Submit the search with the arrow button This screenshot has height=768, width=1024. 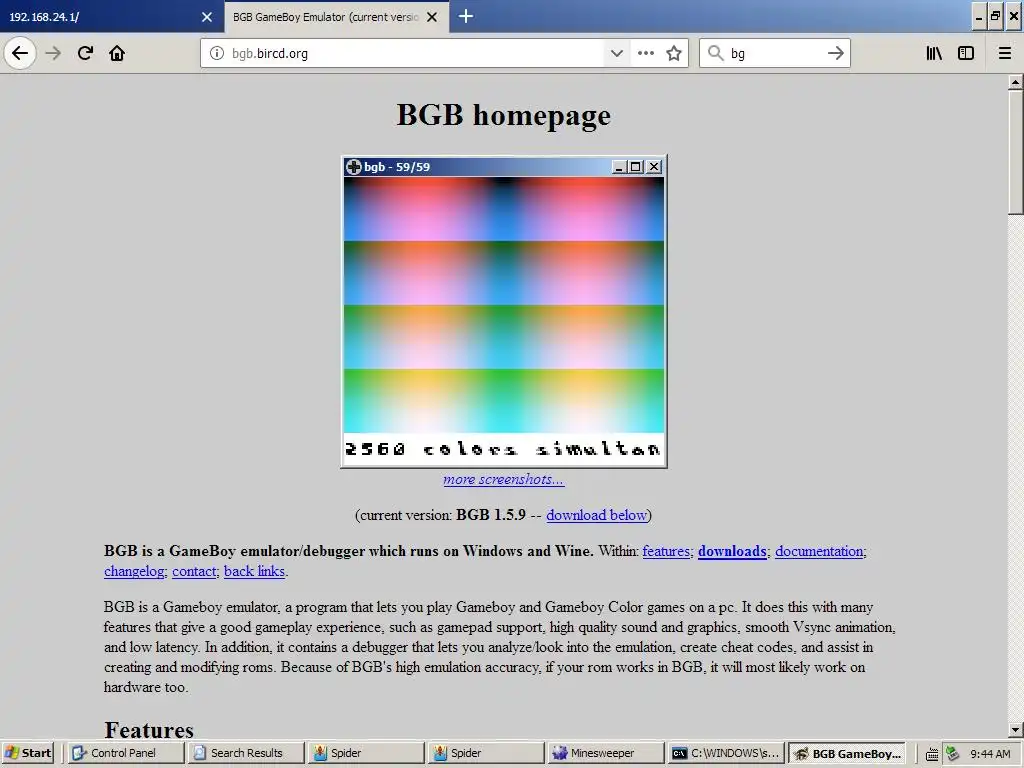point(835,53)
